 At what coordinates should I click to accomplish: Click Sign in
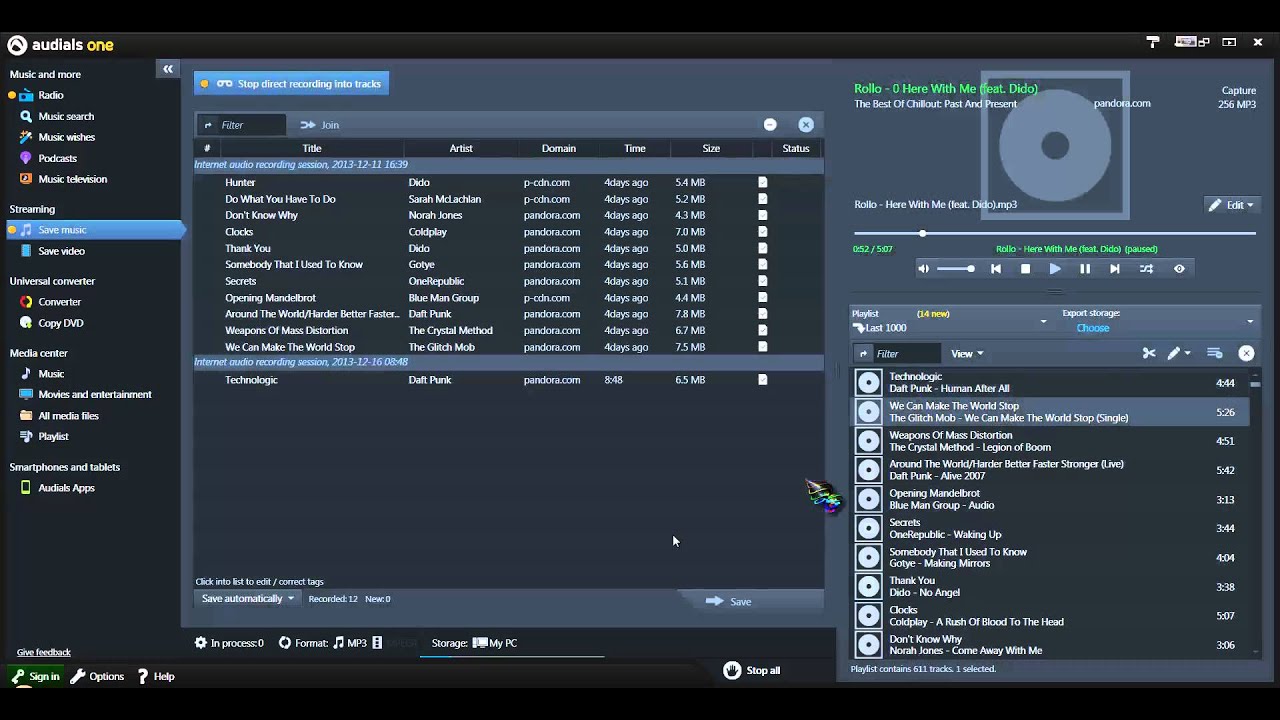35,677
